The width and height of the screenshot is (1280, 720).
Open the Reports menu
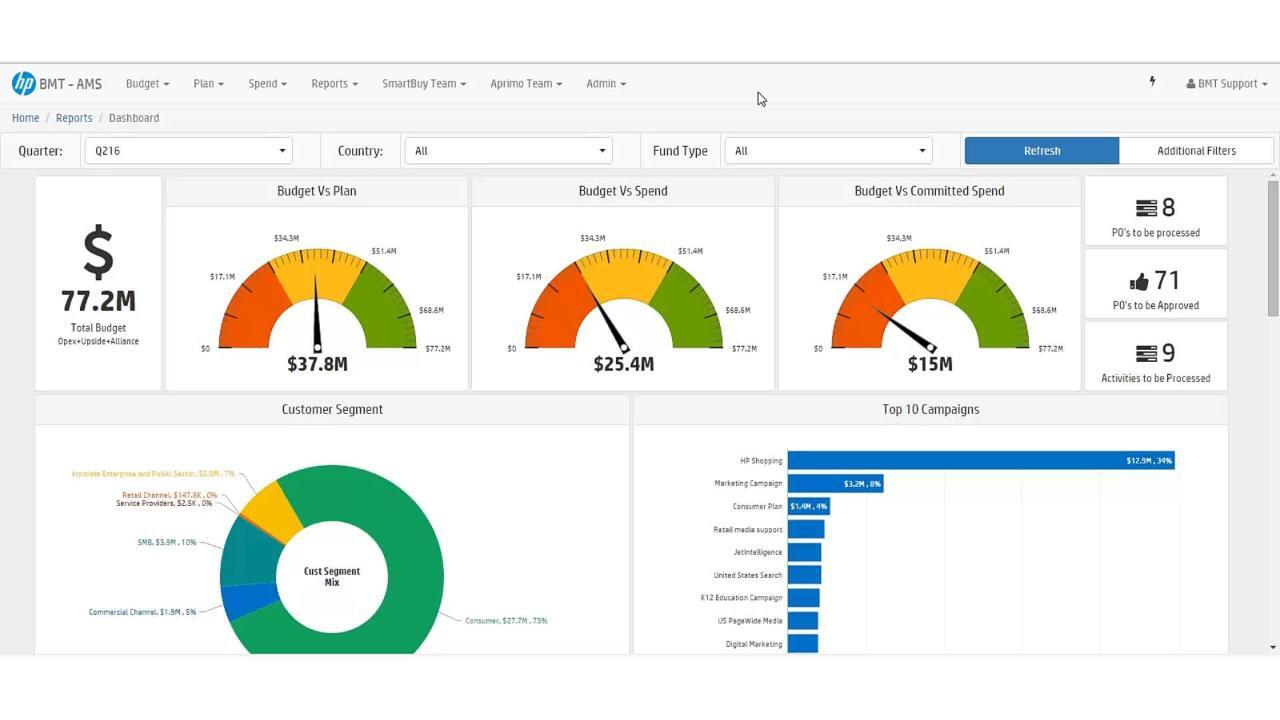pos(334,84)
